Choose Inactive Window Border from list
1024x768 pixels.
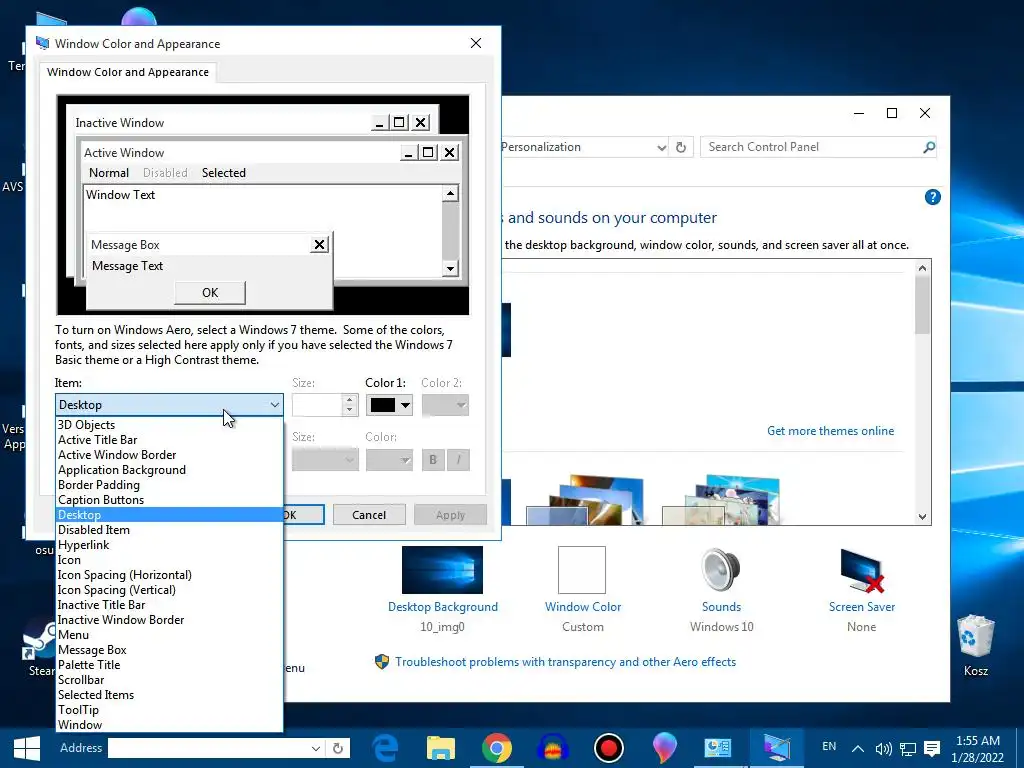coord(169,620)
